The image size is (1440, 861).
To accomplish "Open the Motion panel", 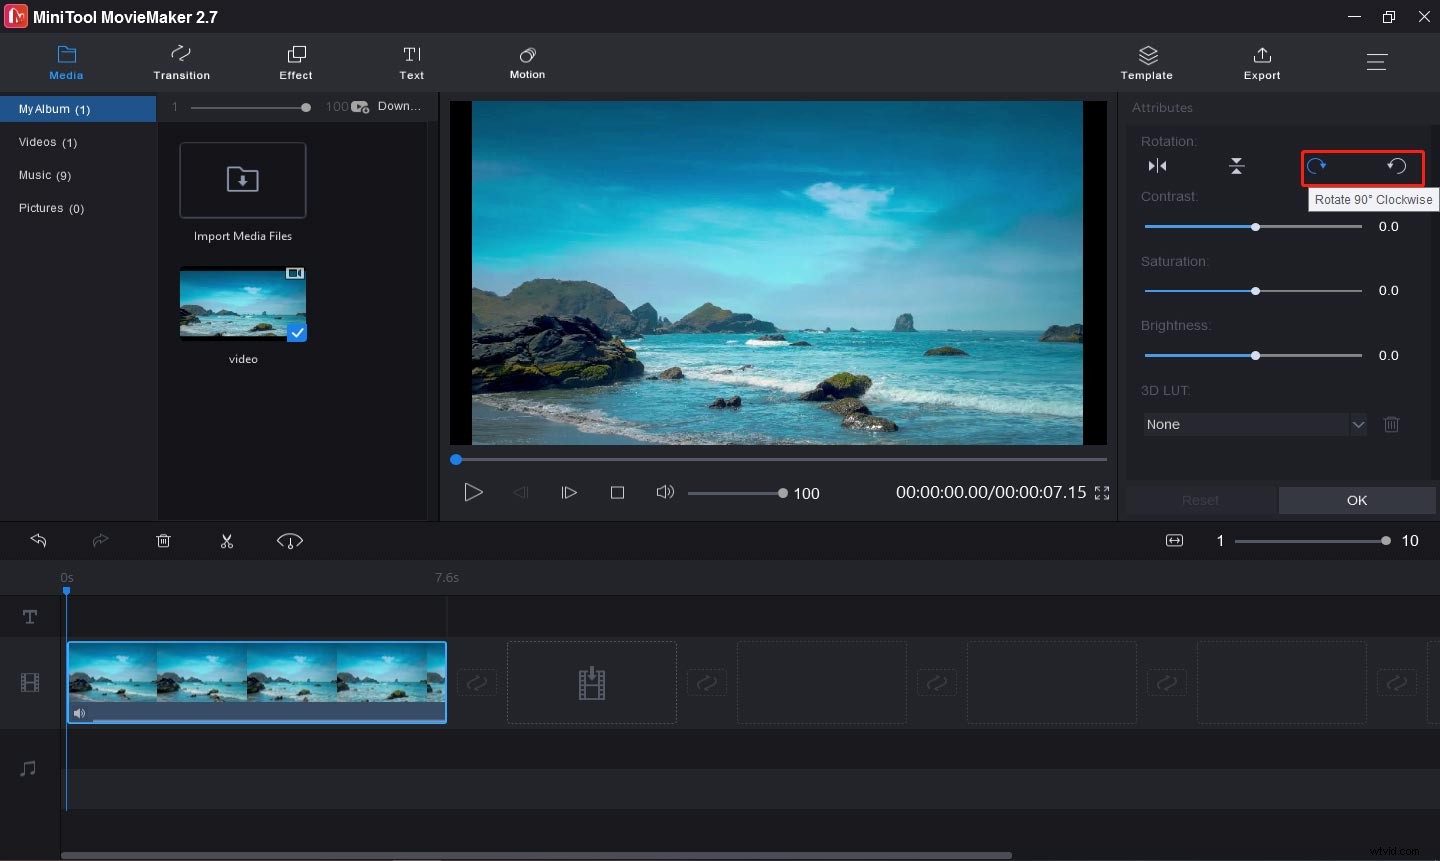I will pyautogui.click(x=527, y=62).
